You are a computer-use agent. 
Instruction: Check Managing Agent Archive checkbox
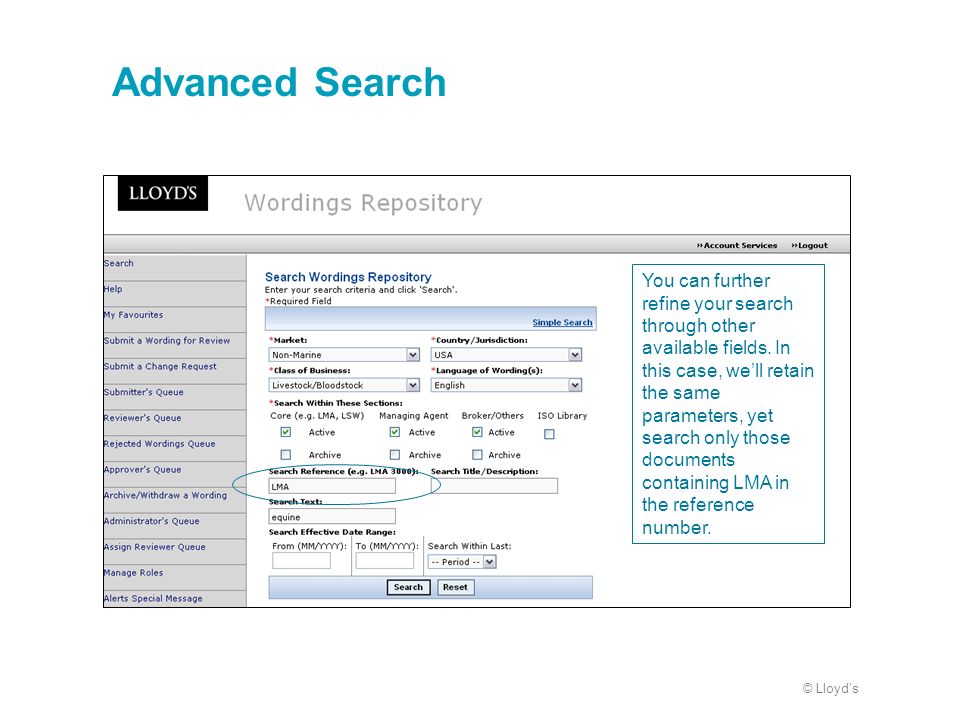pos(395,455)
